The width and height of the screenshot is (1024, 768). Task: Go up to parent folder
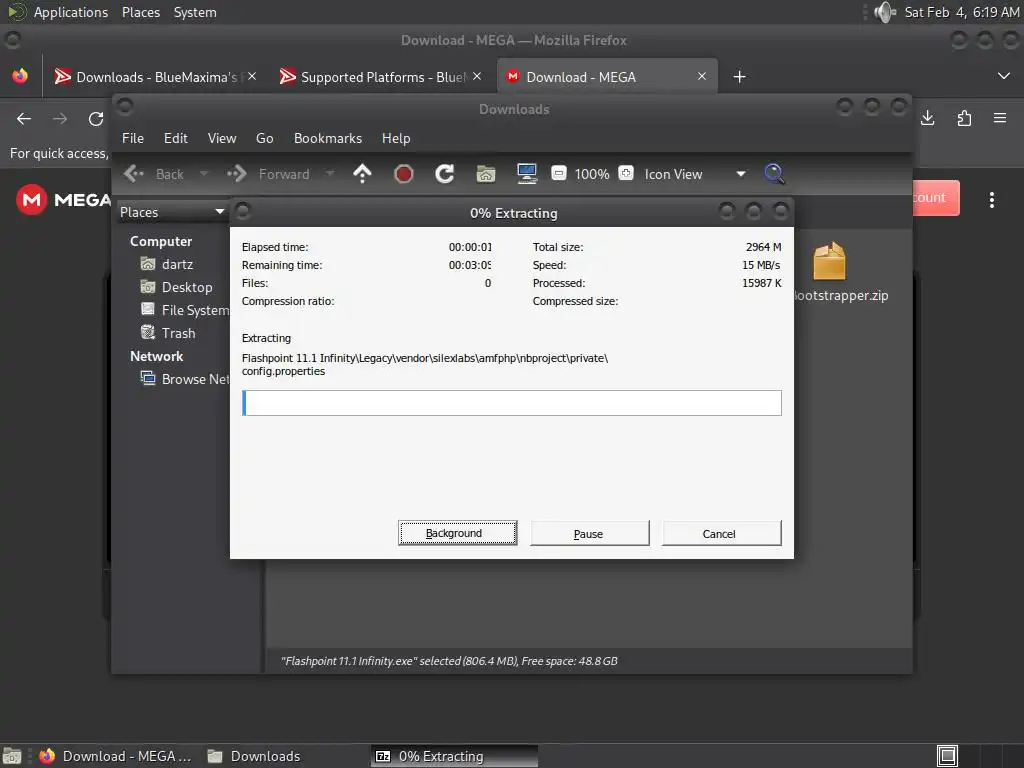point(362,174)
